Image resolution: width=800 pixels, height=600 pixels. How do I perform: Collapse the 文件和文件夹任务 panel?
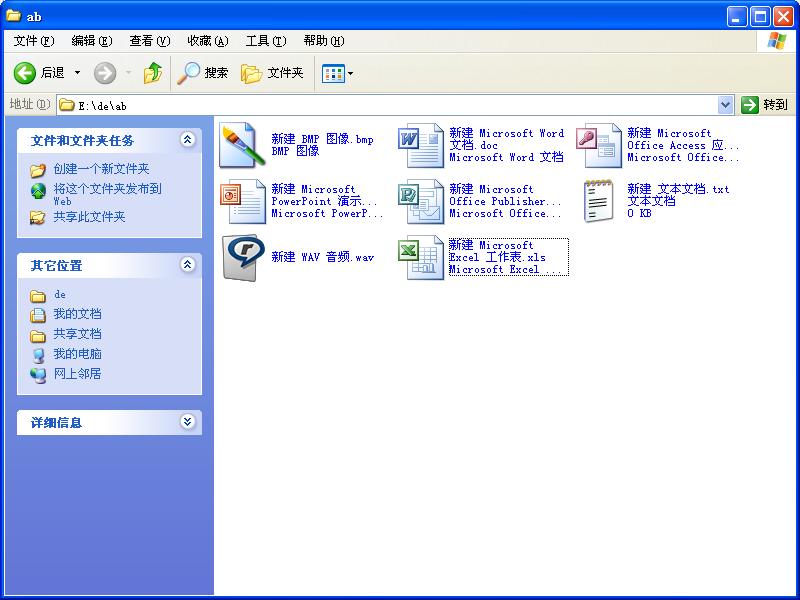pos(188,139)
